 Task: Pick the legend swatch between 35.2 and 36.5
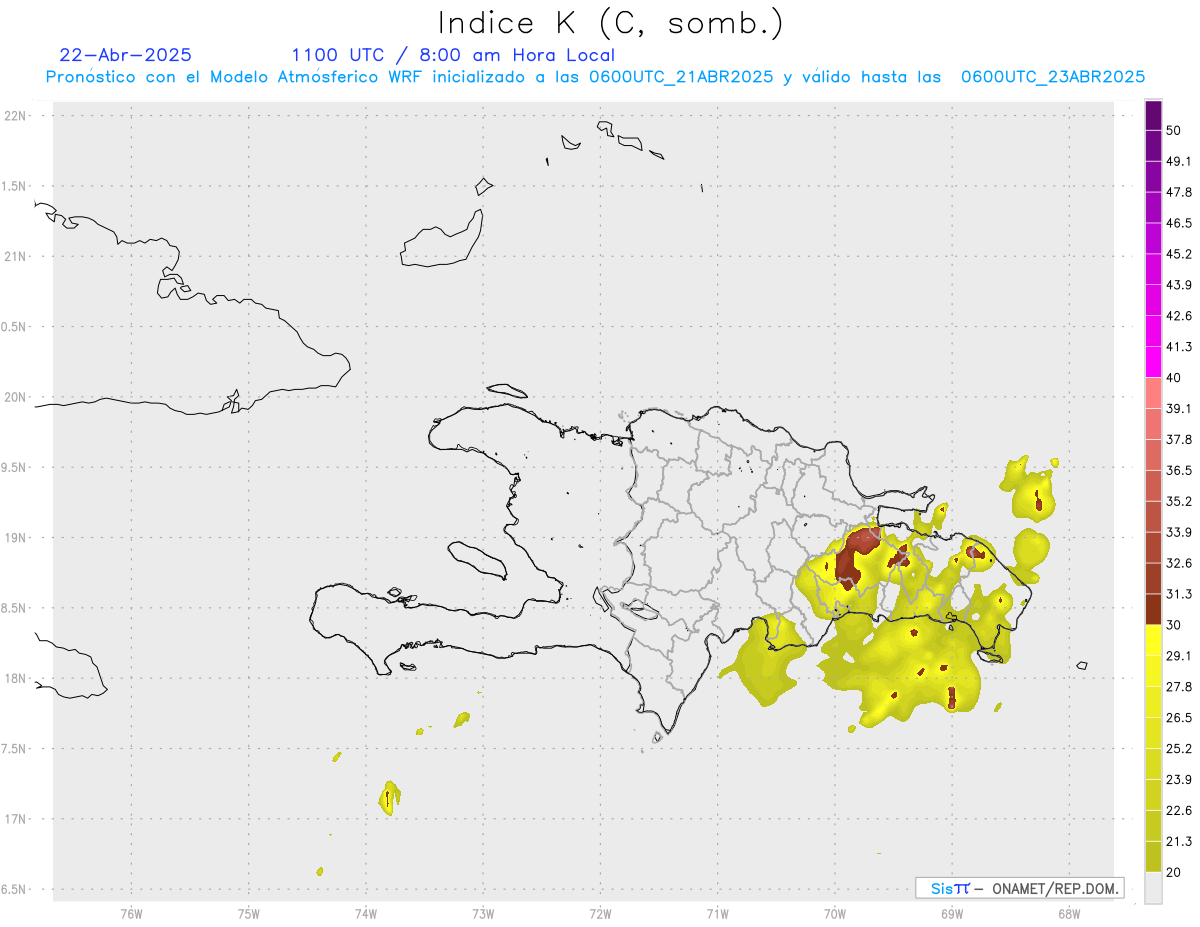1153,485
